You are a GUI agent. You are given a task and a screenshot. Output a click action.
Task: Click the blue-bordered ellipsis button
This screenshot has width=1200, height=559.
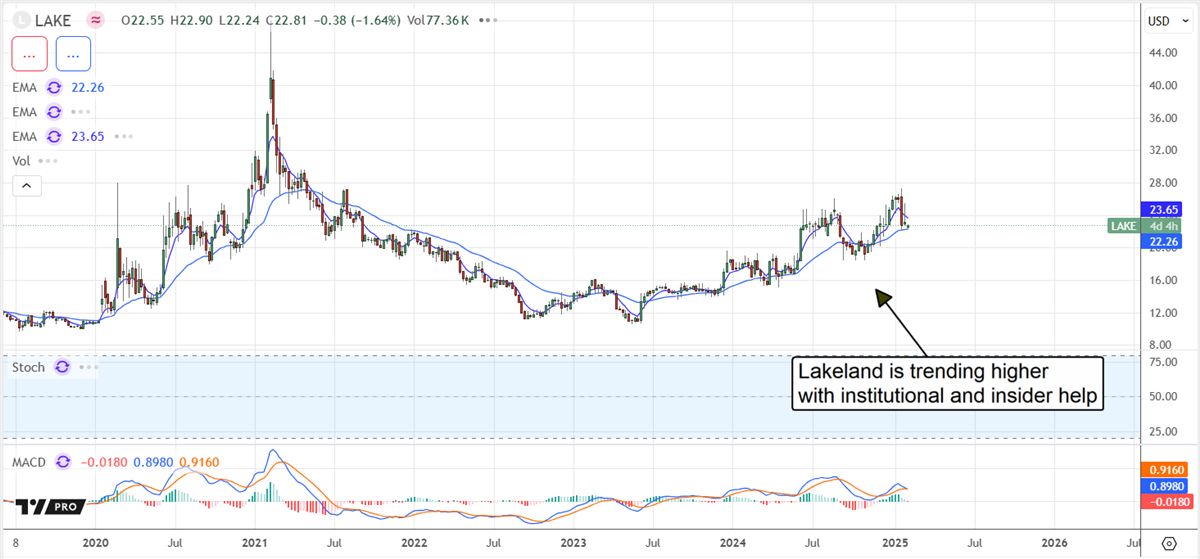[73, 53]
